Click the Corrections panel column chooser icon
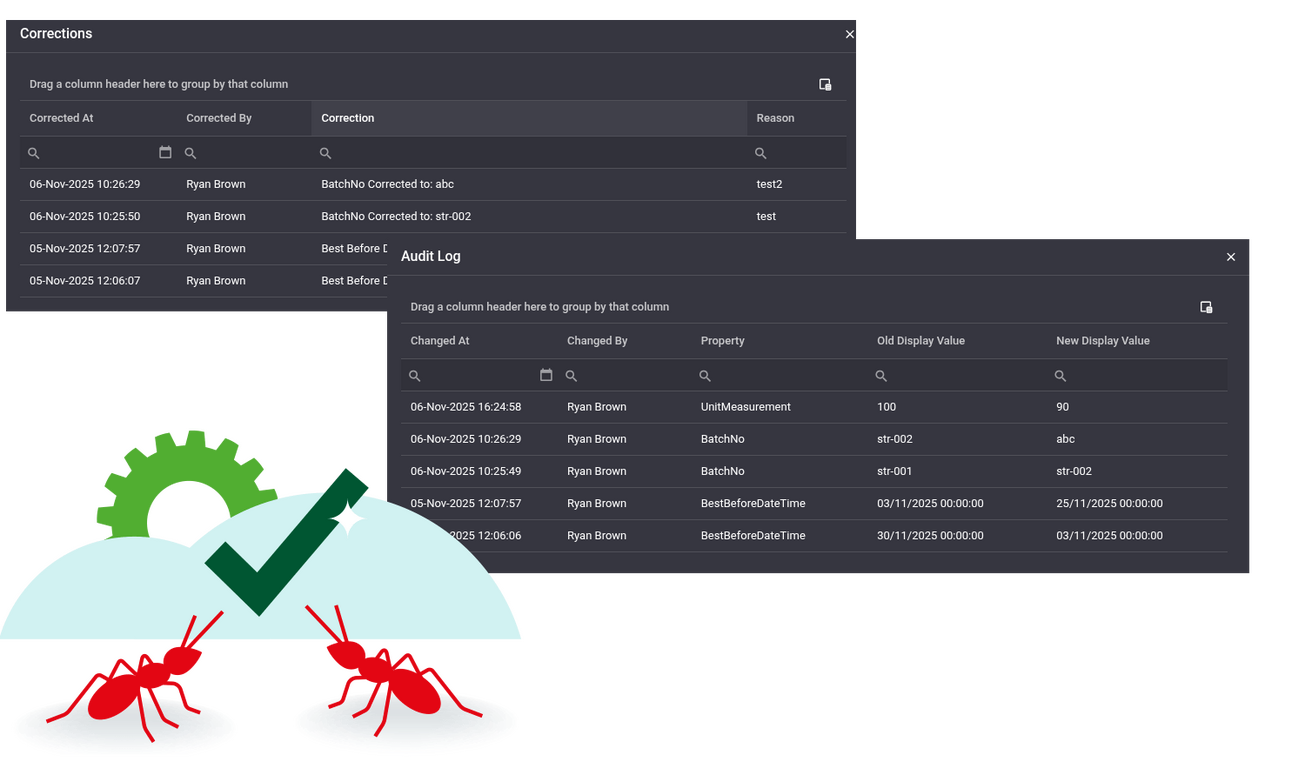Viewport: 1305px width, 775px height. tap(825, 85)
